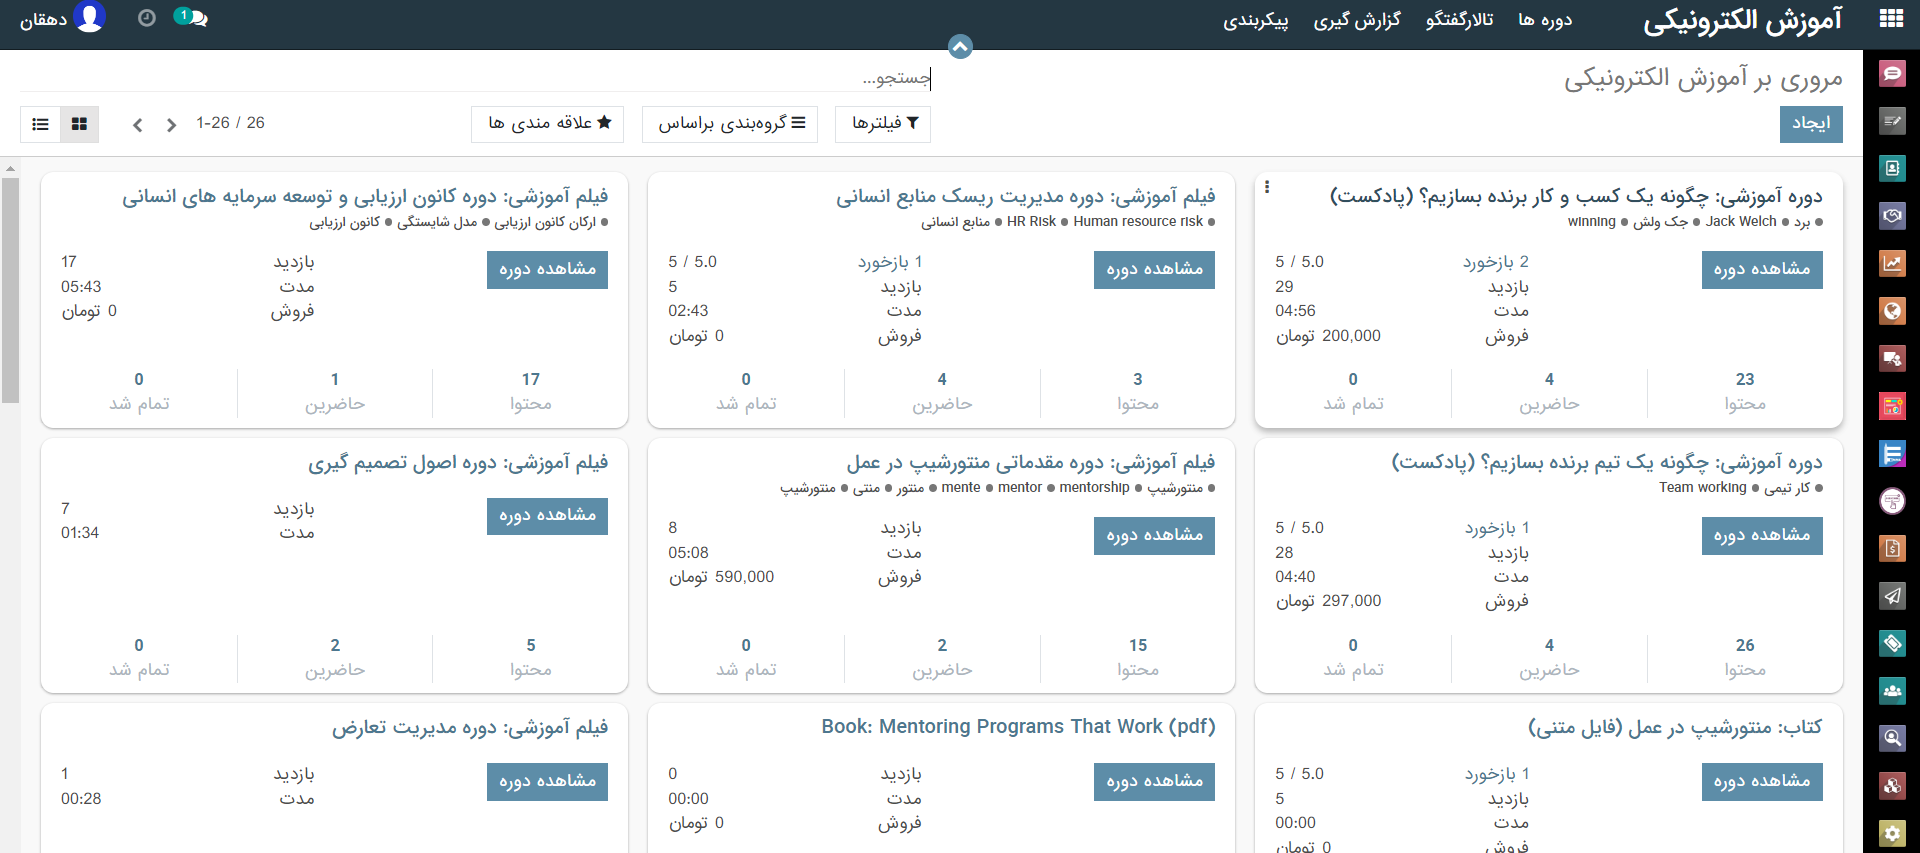The image size is (1920, 853).
Task: Open the Notes pencil sidebar icon
Action: pyautogui.click(x=1892, y=121)
